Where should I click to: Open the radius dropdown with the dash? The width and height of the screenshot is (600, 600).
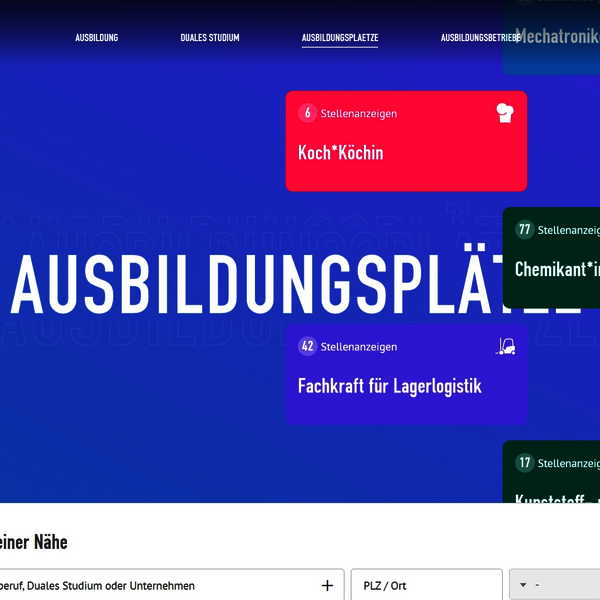pyautogui.click(x=555, y=585)
